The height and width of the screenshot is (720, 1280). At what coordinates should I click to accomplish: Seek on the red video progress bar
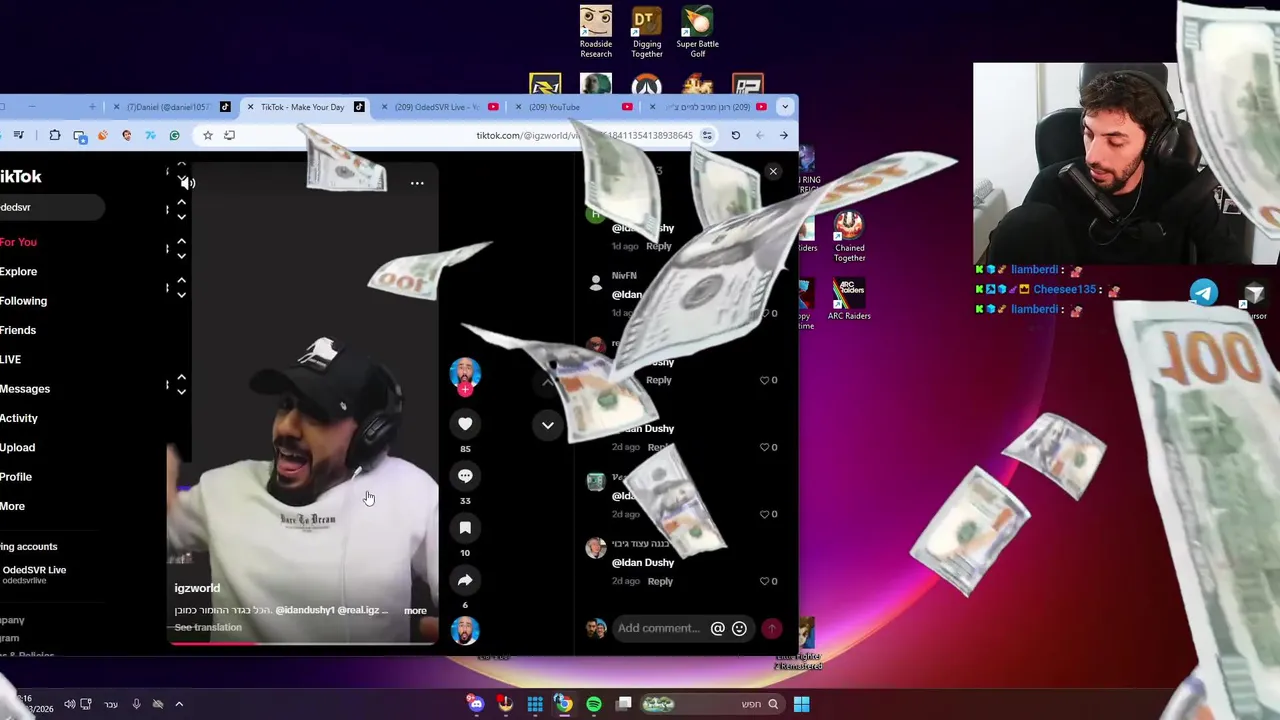point(303,643)
